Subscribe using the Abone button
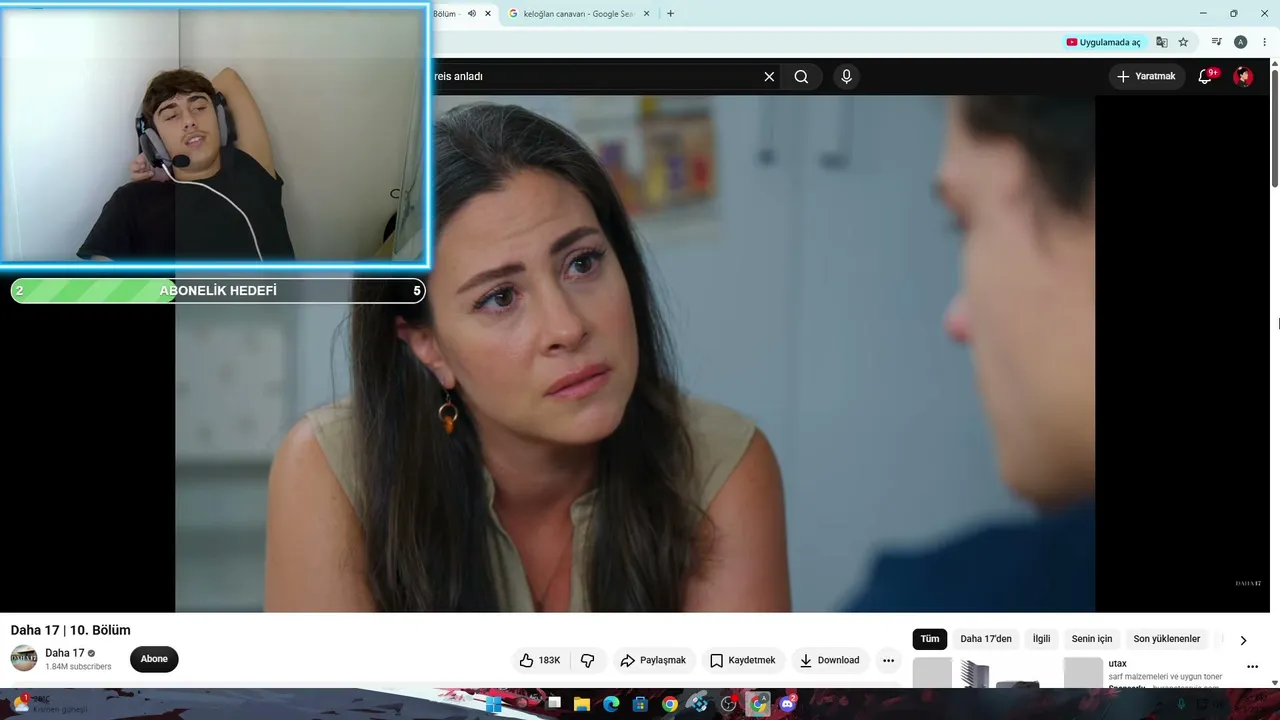1280x720 pixels. 154,659
